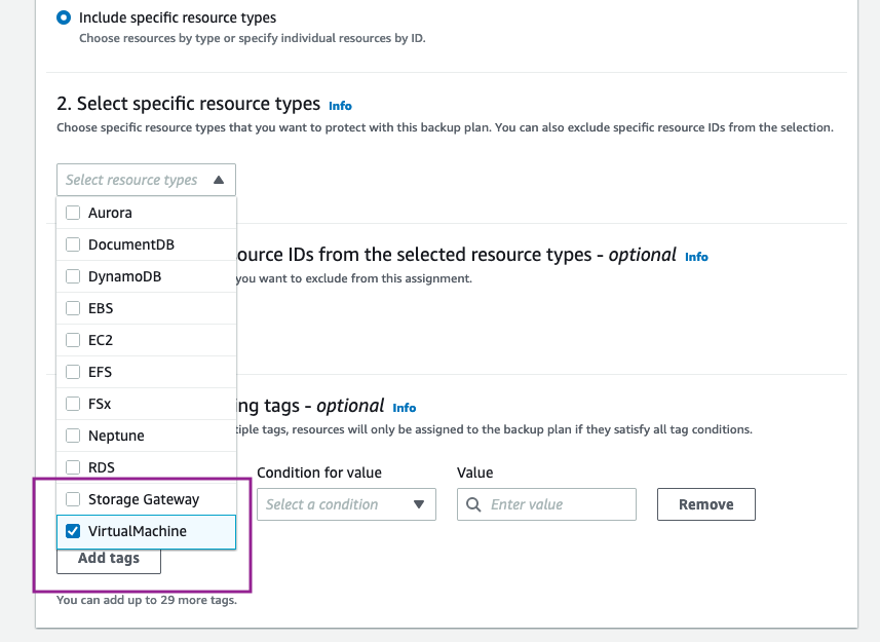Check the Aurora resource type
The width and height of the screenshot is (881, 643).
(x=73, y=212)
